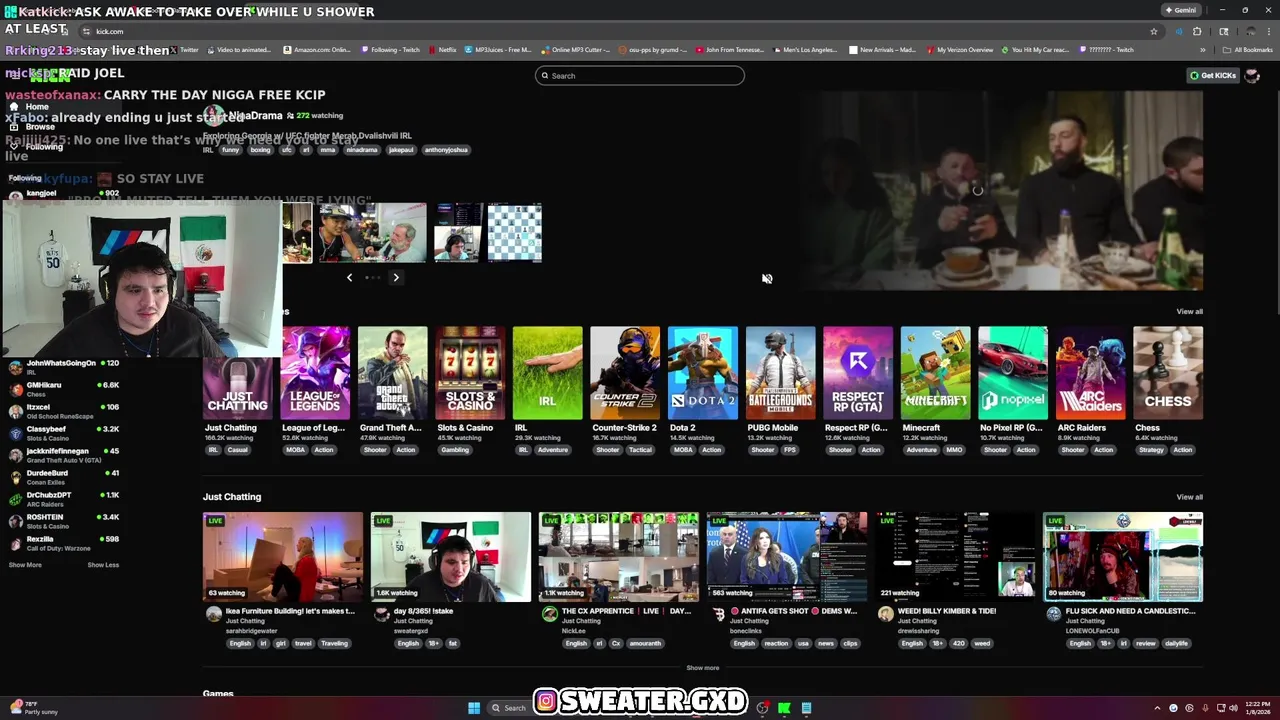Image resolution: width=1280 pixels, height=720 pixels.
Task: Unmute the featured stream preview
Action: (x=767, y=279)
